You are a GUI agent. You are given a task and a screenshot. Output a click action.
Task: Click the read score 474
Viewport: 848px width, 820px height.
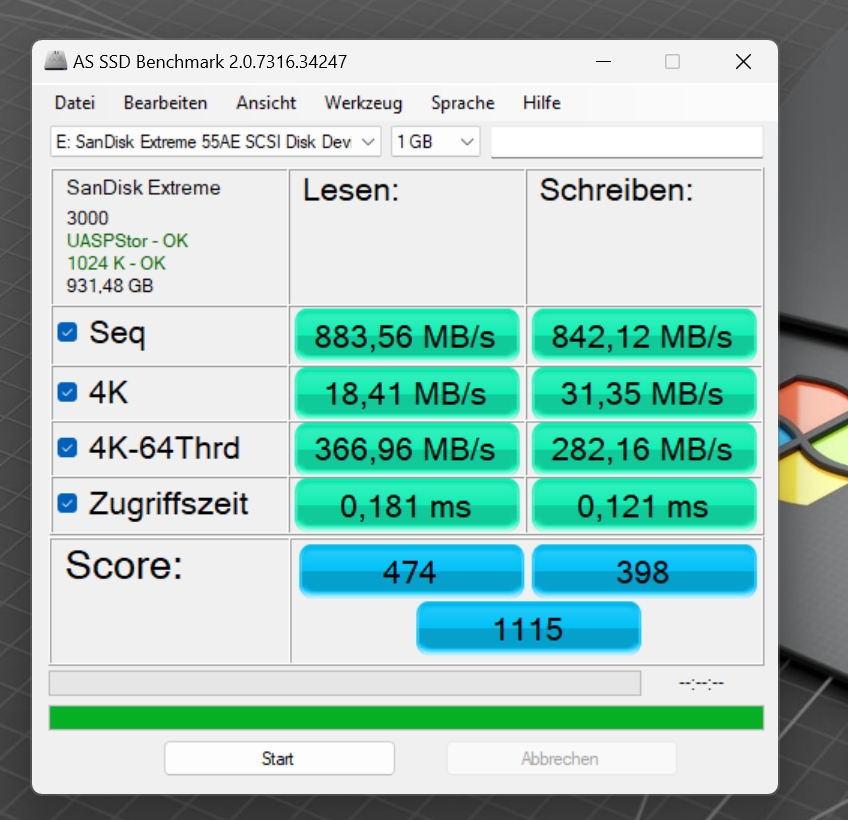[411, 570]
